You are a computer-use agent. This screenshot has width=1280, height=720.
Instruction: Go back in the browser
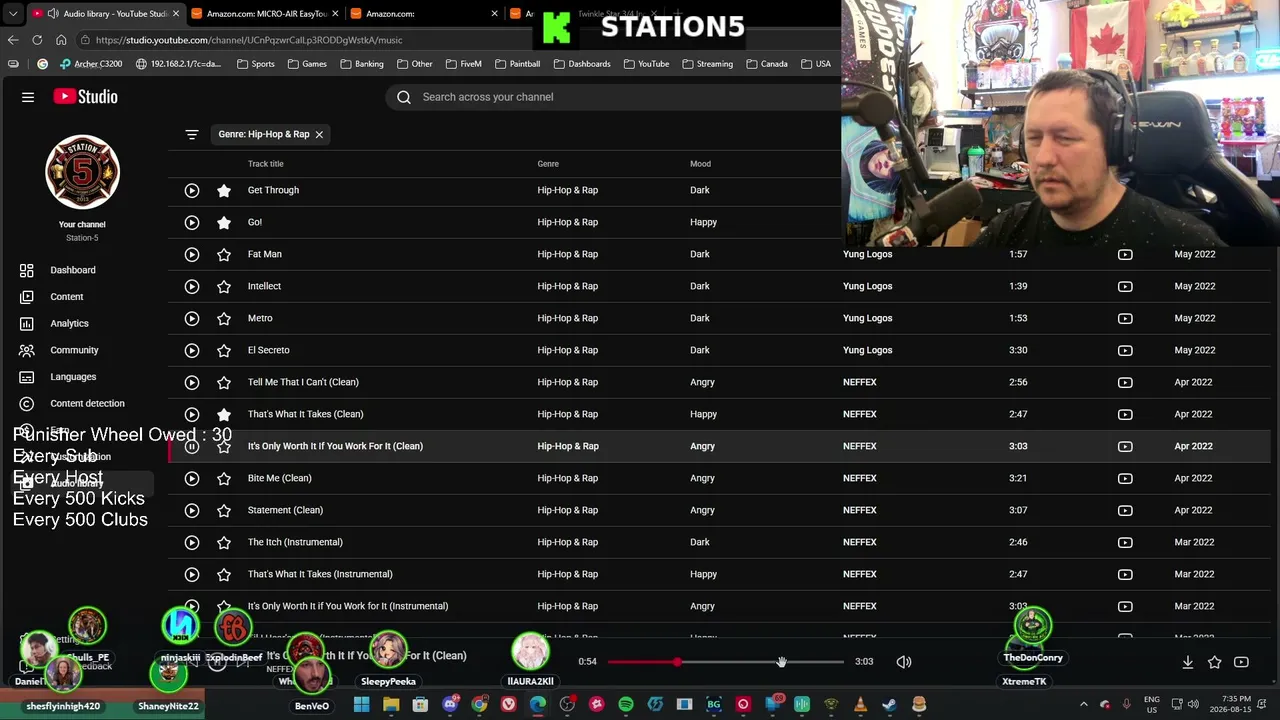coord(13,40)
